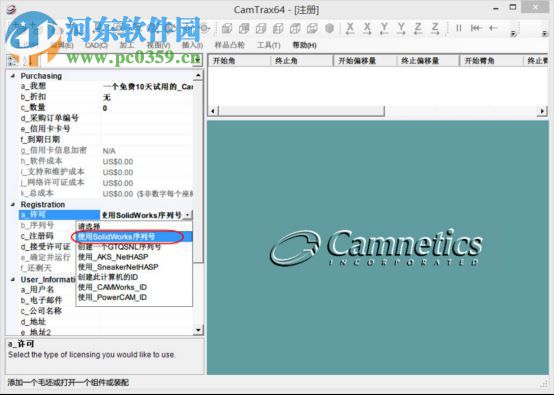554x395 pixels.
Task: Click the property grid scroll up arrow
Action: click(x=198, y=75)
